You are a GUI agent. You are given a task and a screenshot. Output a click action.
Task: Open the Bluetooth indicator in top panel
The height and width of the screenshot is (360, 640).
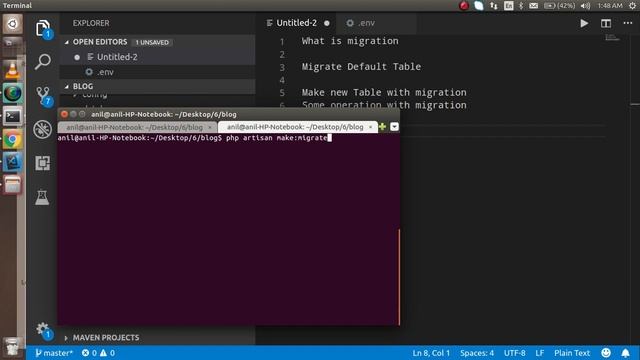521,6
